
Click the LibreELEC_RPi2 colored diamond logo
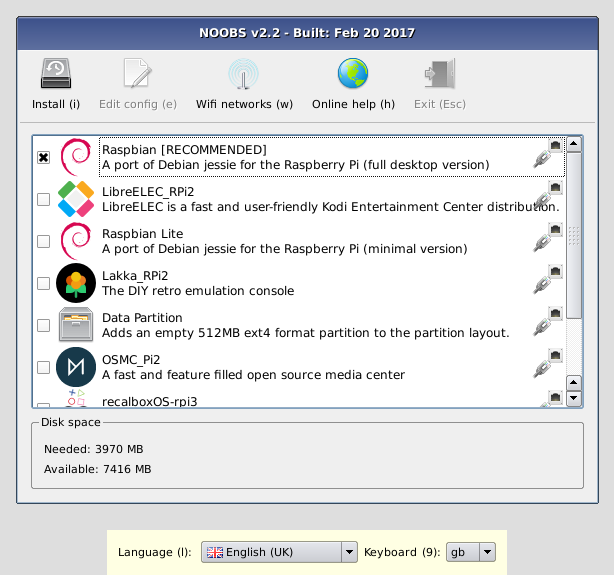[76, 199]
